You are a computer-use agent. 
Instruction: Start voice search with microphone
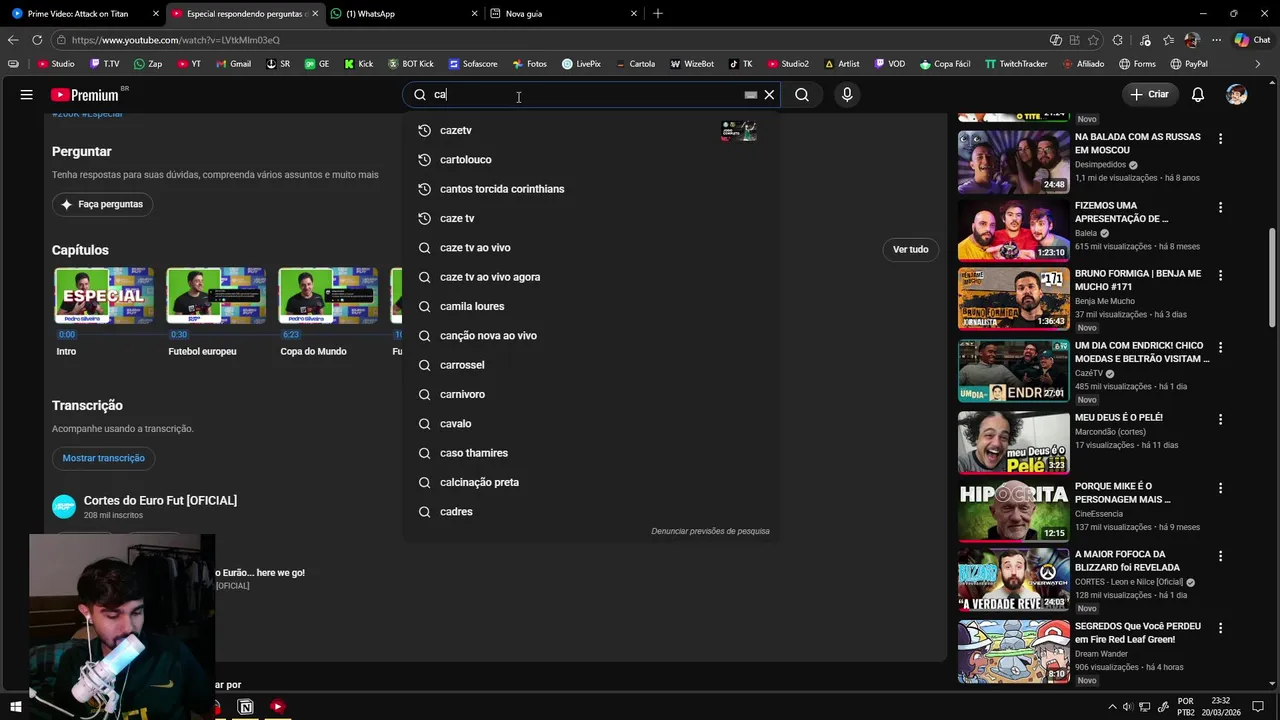847,95
